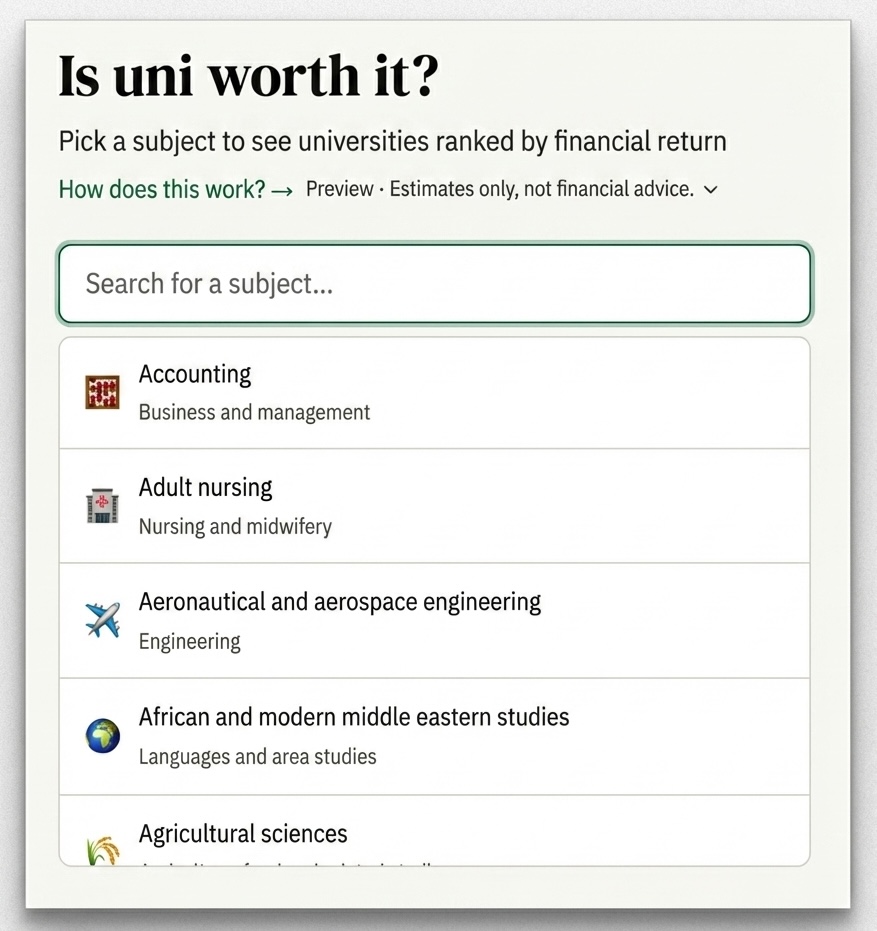
Task: Click the abacus icon next to Accounting
Action: (x=101, y=391)
